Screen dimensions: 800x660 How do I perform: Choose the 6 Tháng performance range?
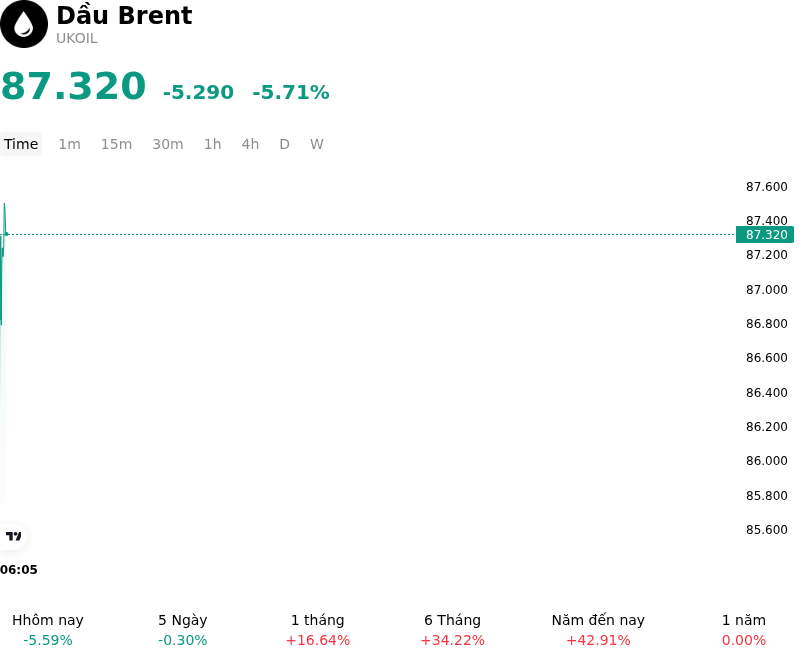[x=453, y=630]
